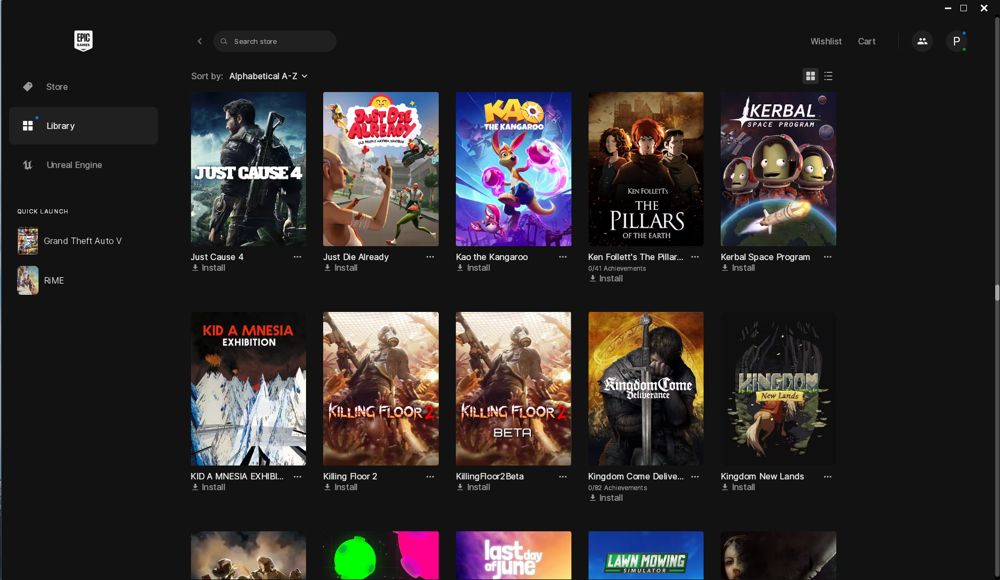Viewport: 1000px width, 580px height.
Task: Open options menu for KillingFloor2Beta
Action: (x=562, y=477)
